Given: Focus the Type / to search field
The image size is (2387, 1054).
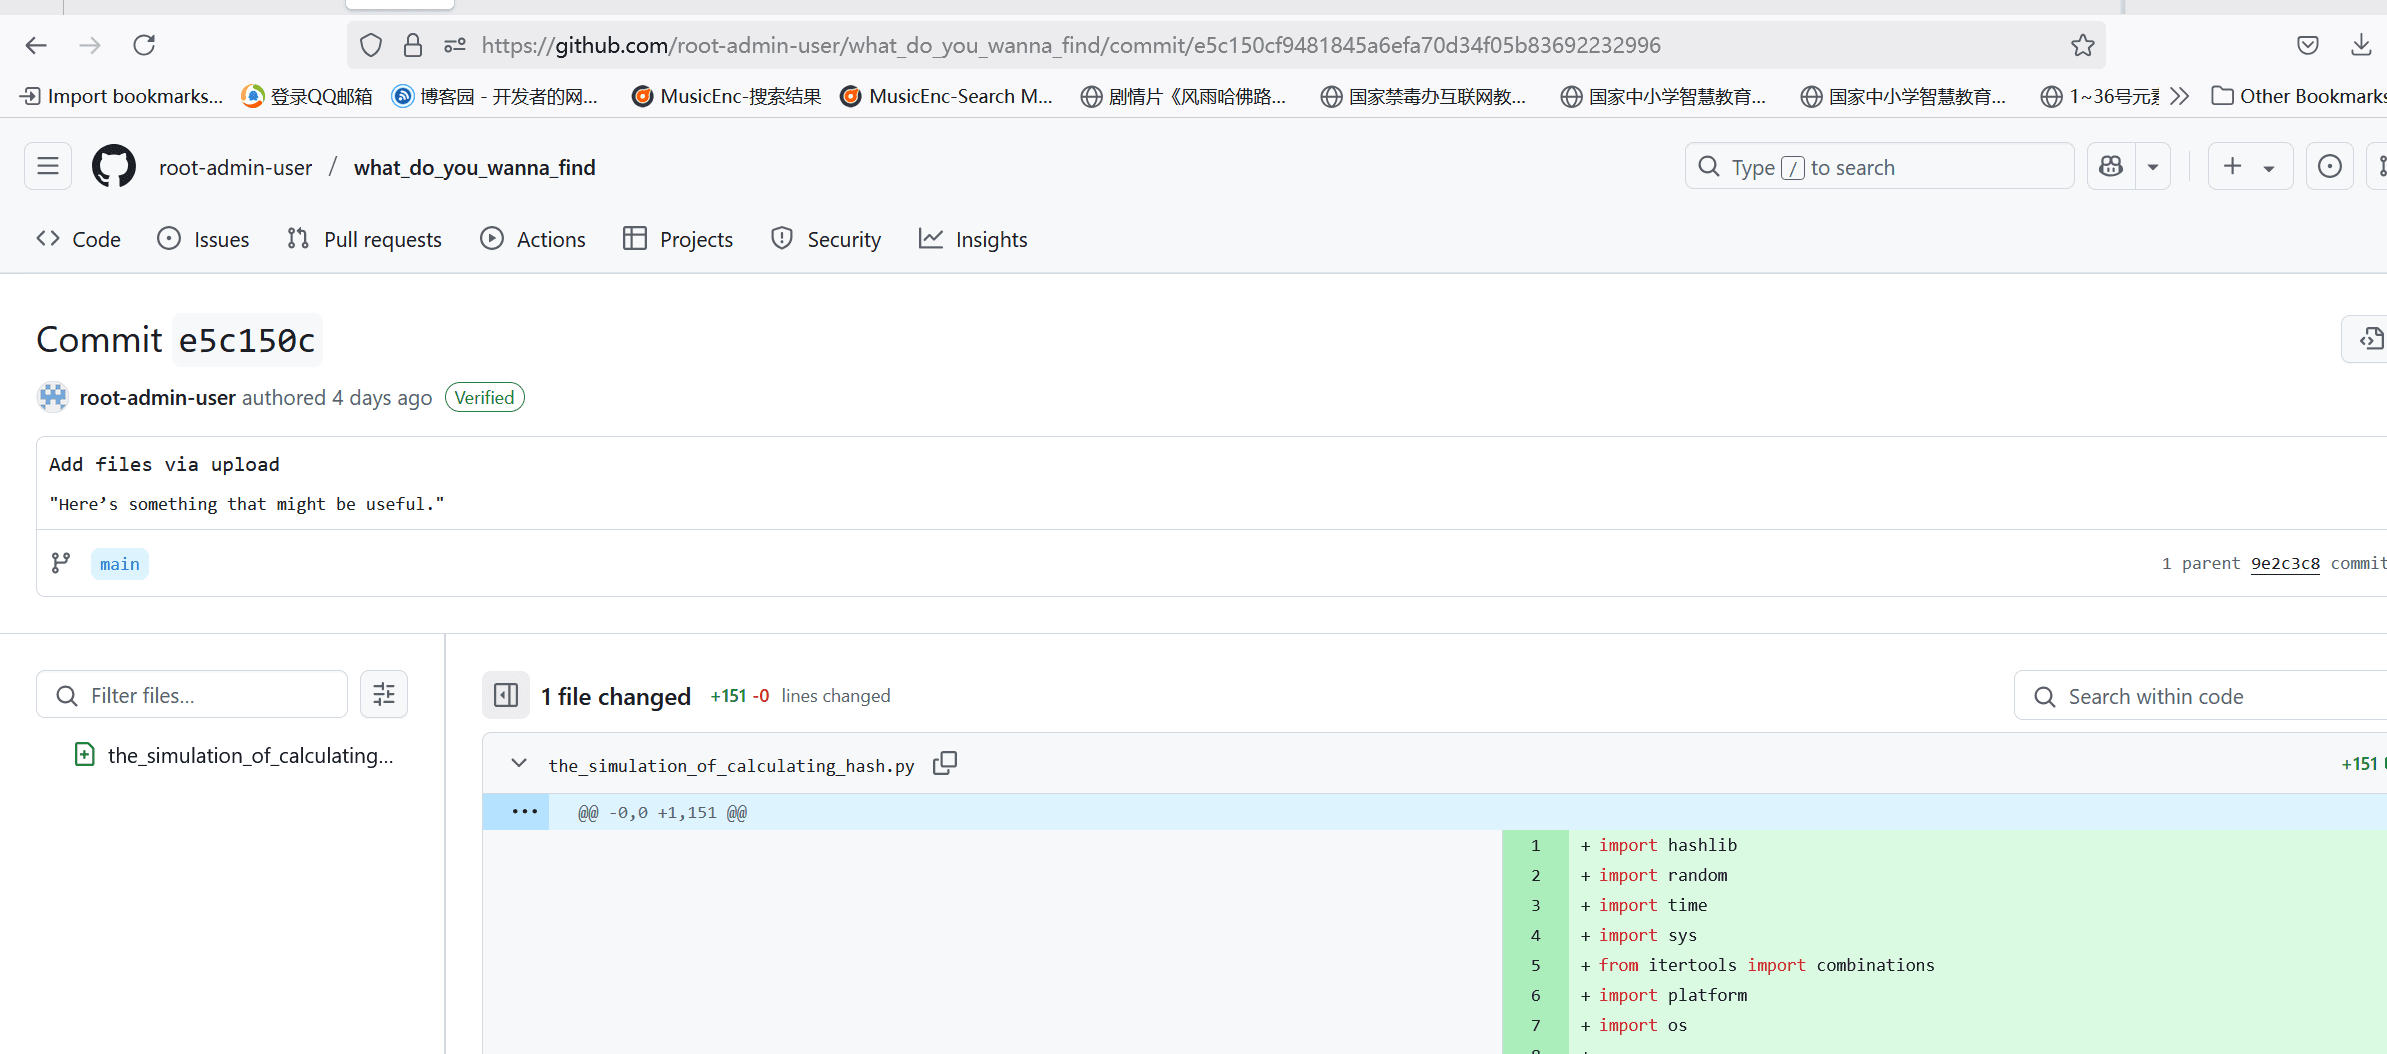Looking at the screenshot, I should coord(1879,166).
